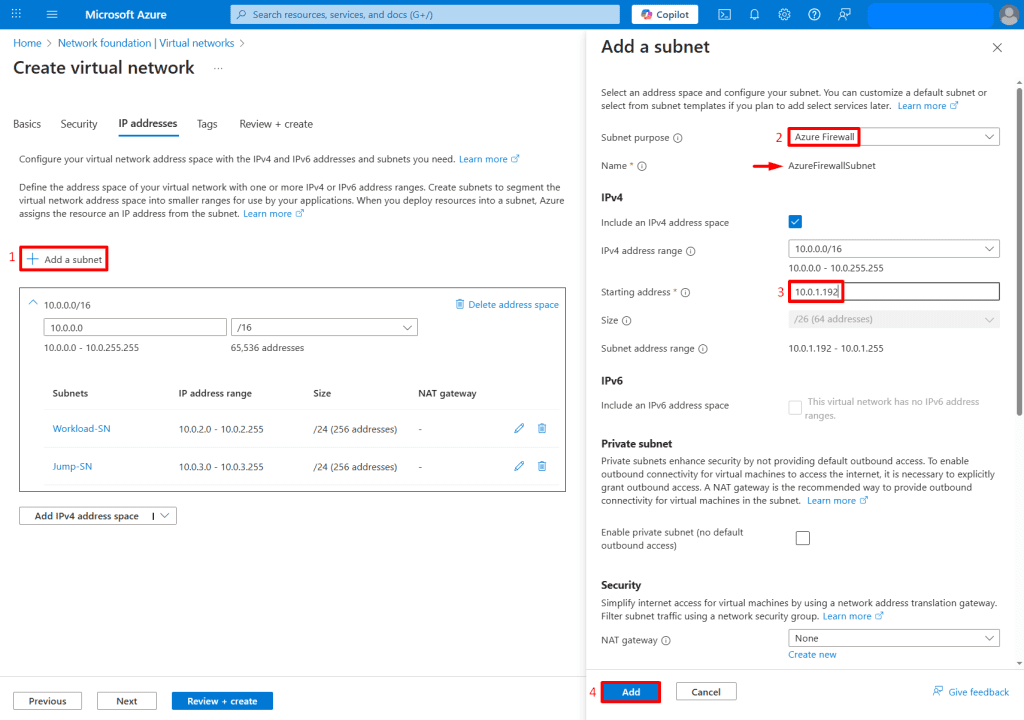1024x720 pixels.
Task: Collapse the 10.0.0.0/16 address space
Action: (x=32, y=303)
